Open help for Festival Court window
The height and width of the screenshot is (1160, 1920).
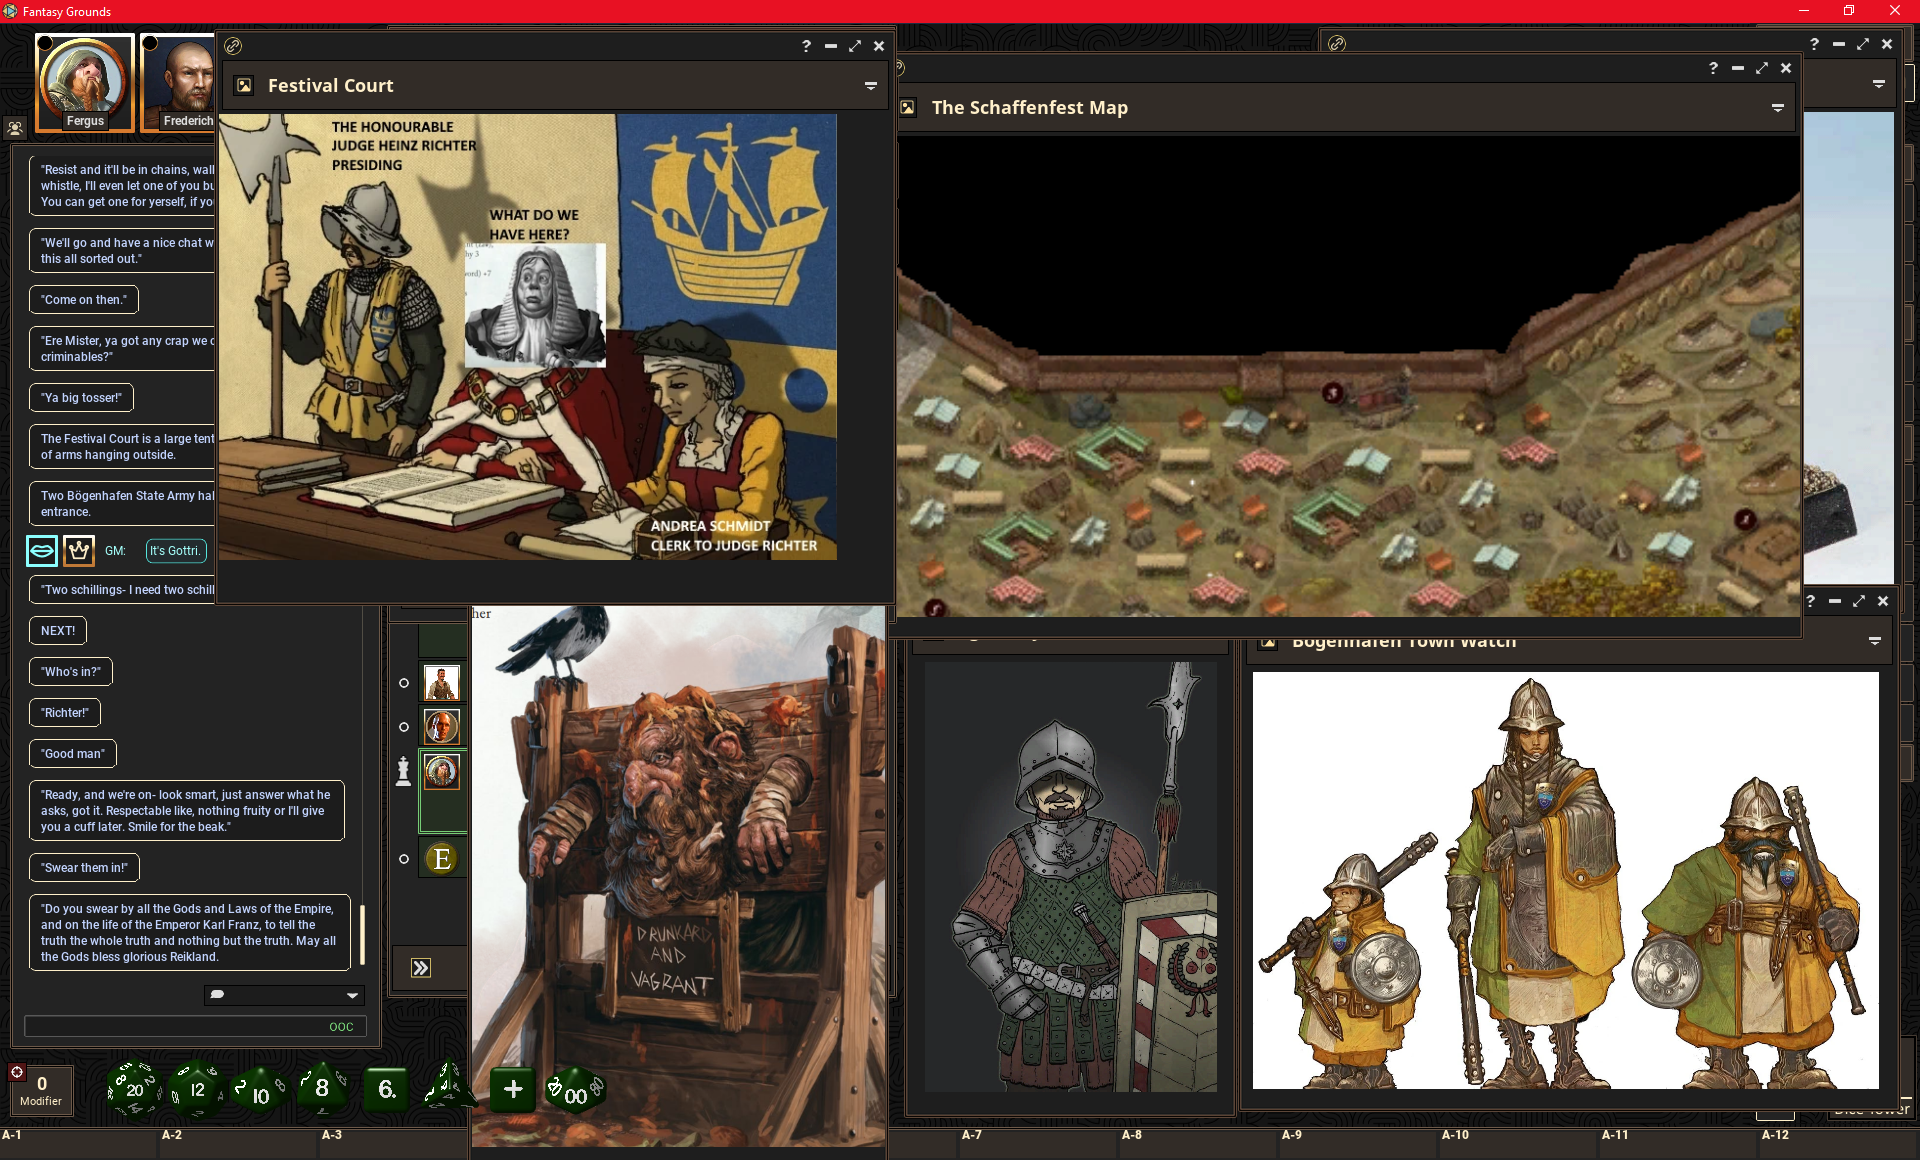click(x=806, y=46)
